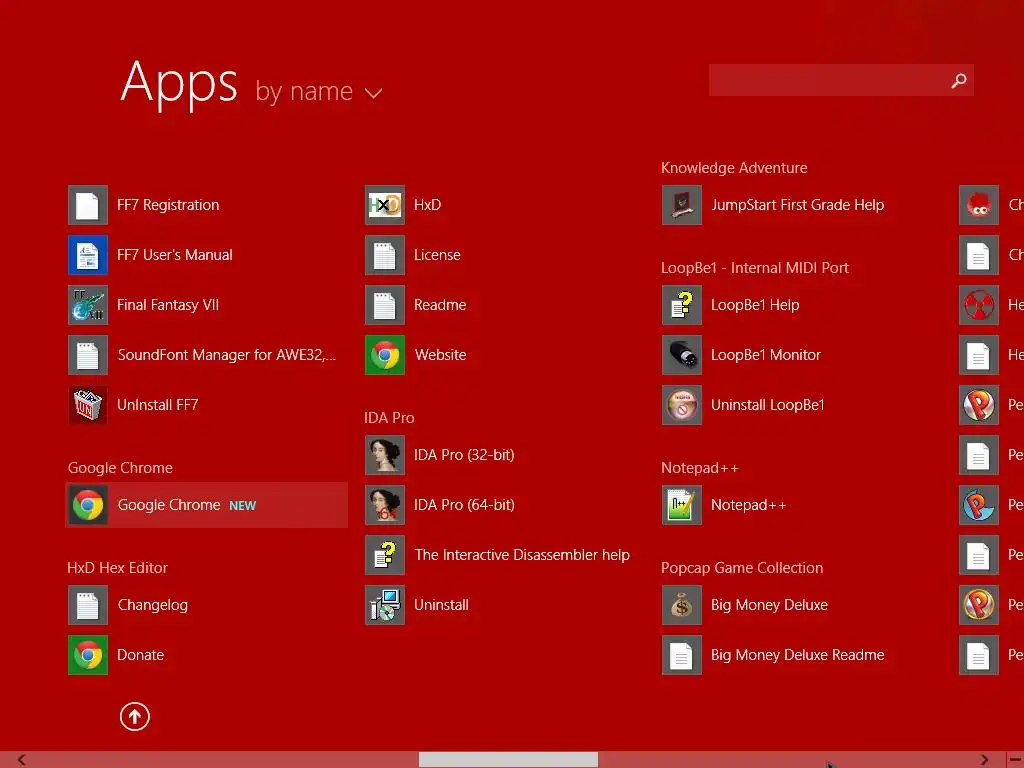
Task: Launch Big Money Deluxe money bag icon
Action: pos(682,605)
